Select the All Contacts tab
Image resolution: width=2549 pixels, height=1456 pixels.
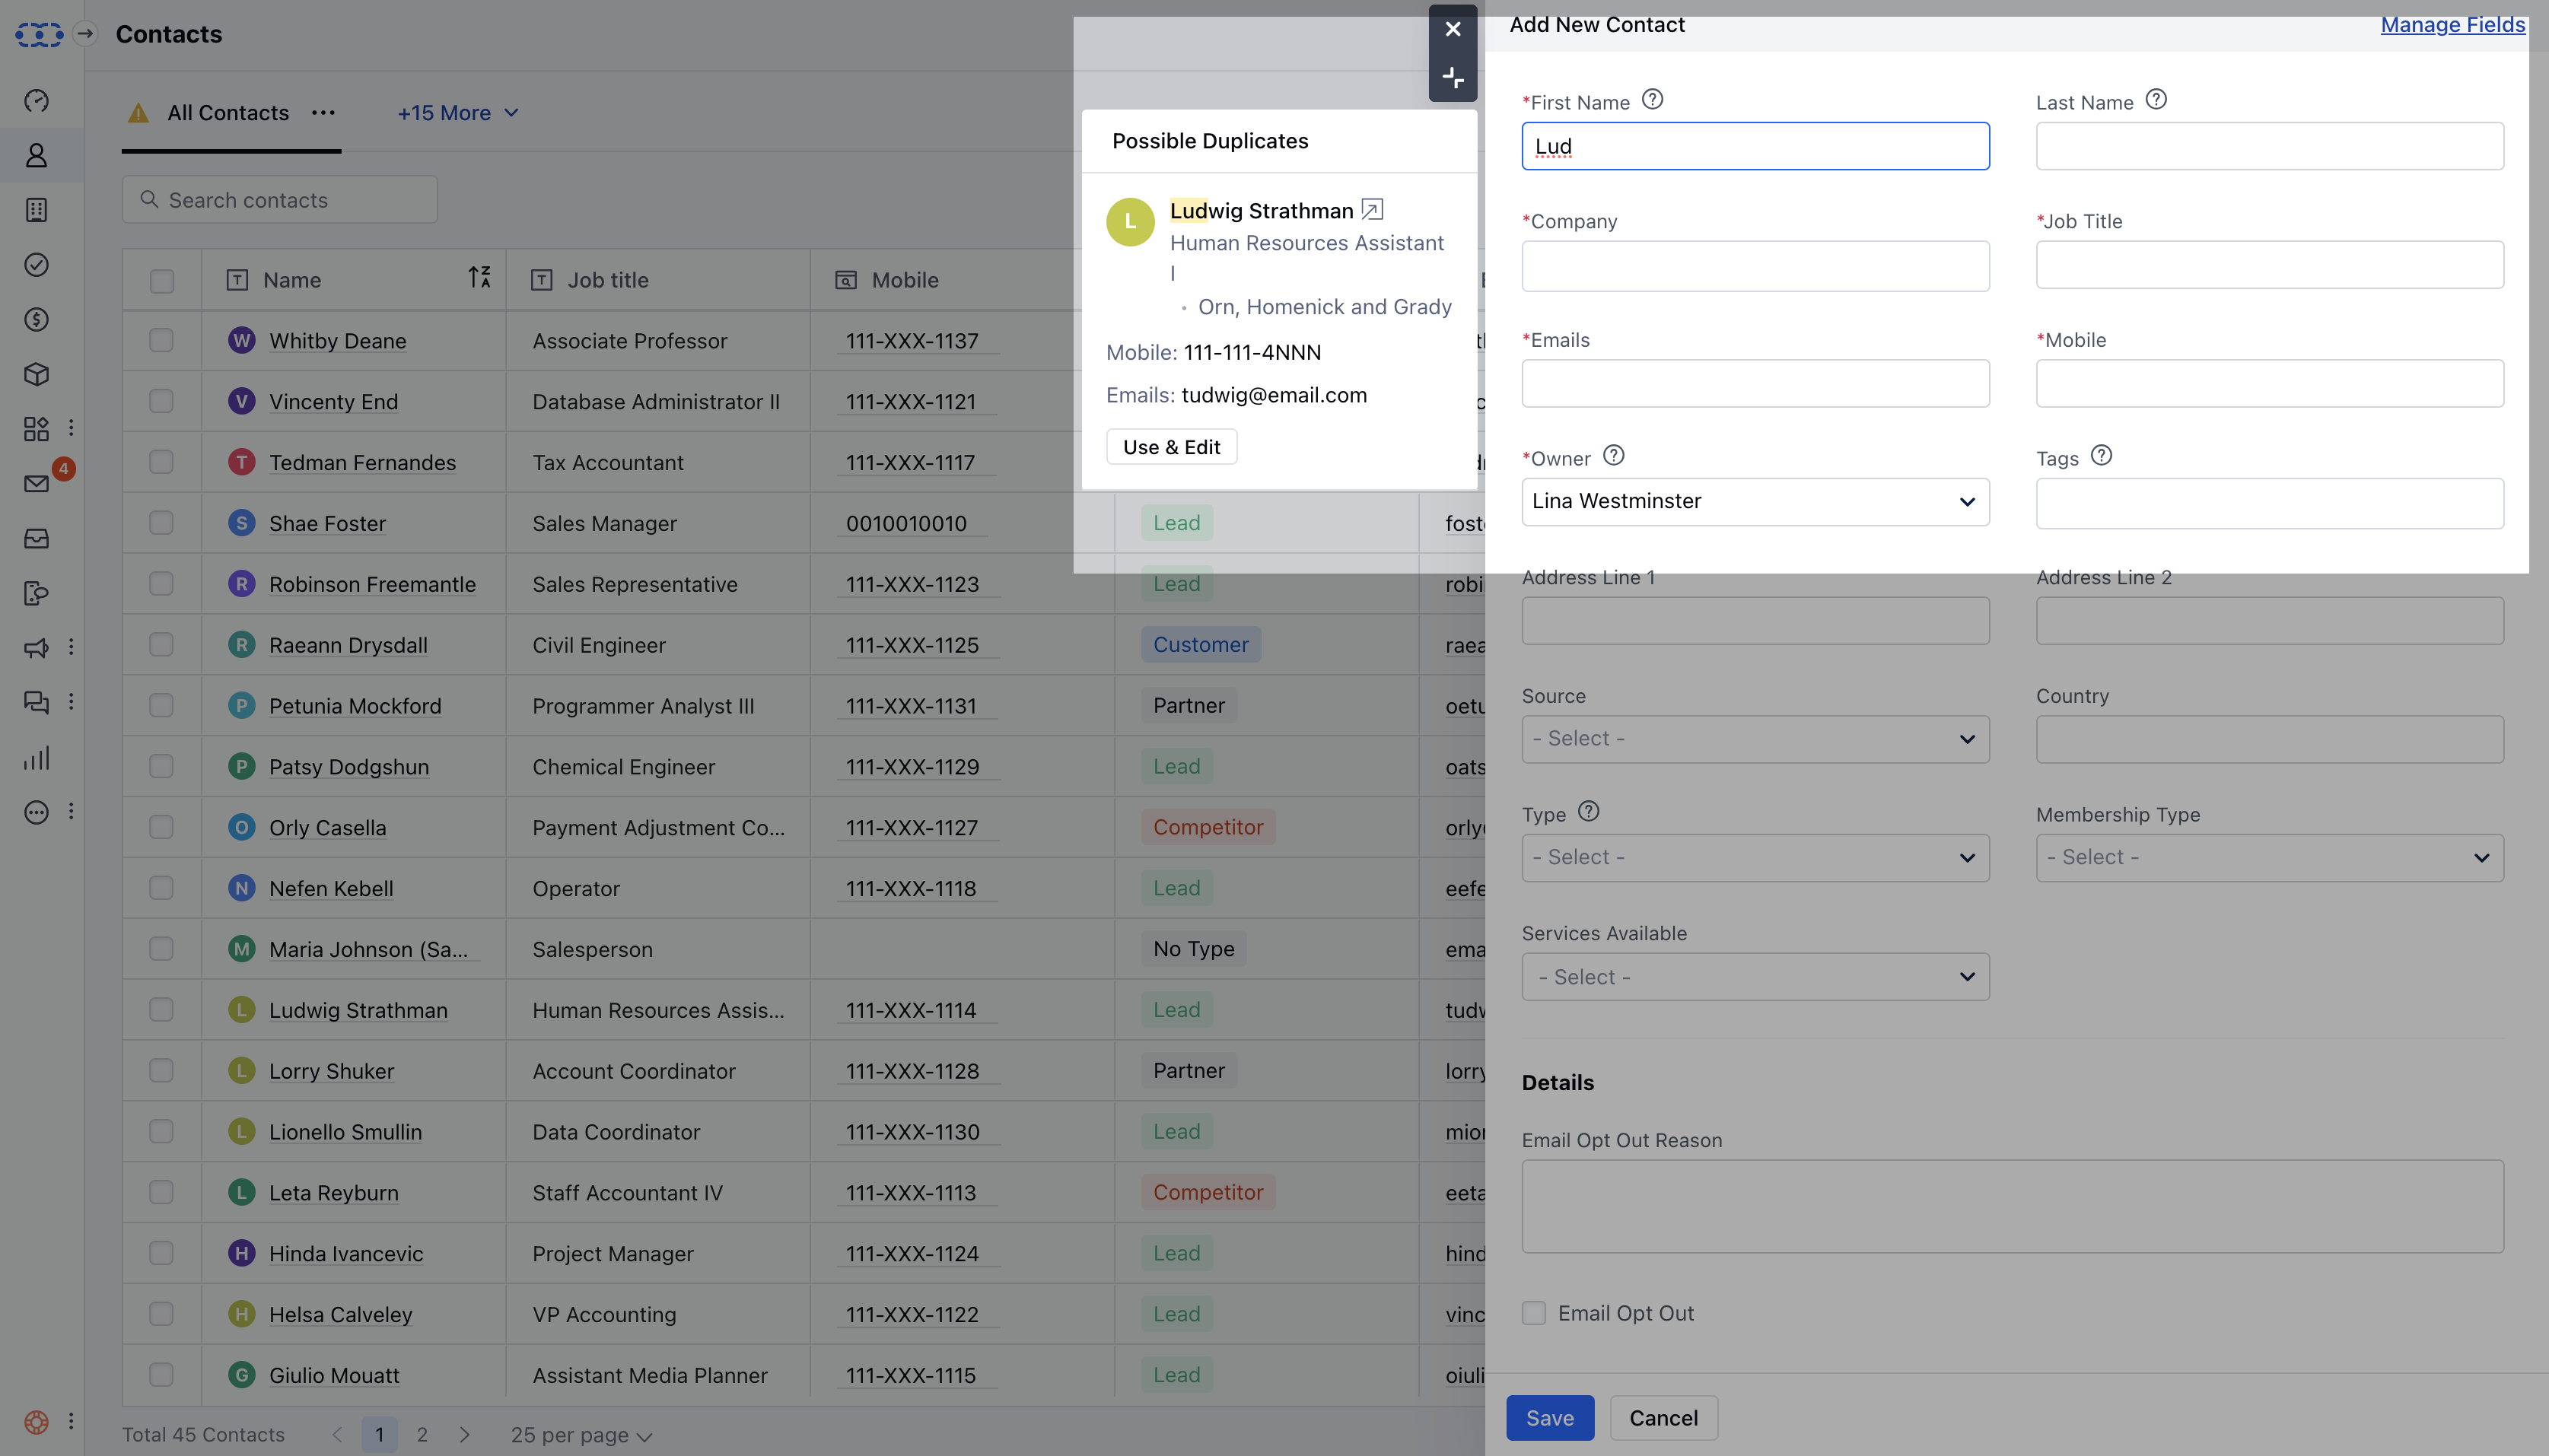(228, 113)
